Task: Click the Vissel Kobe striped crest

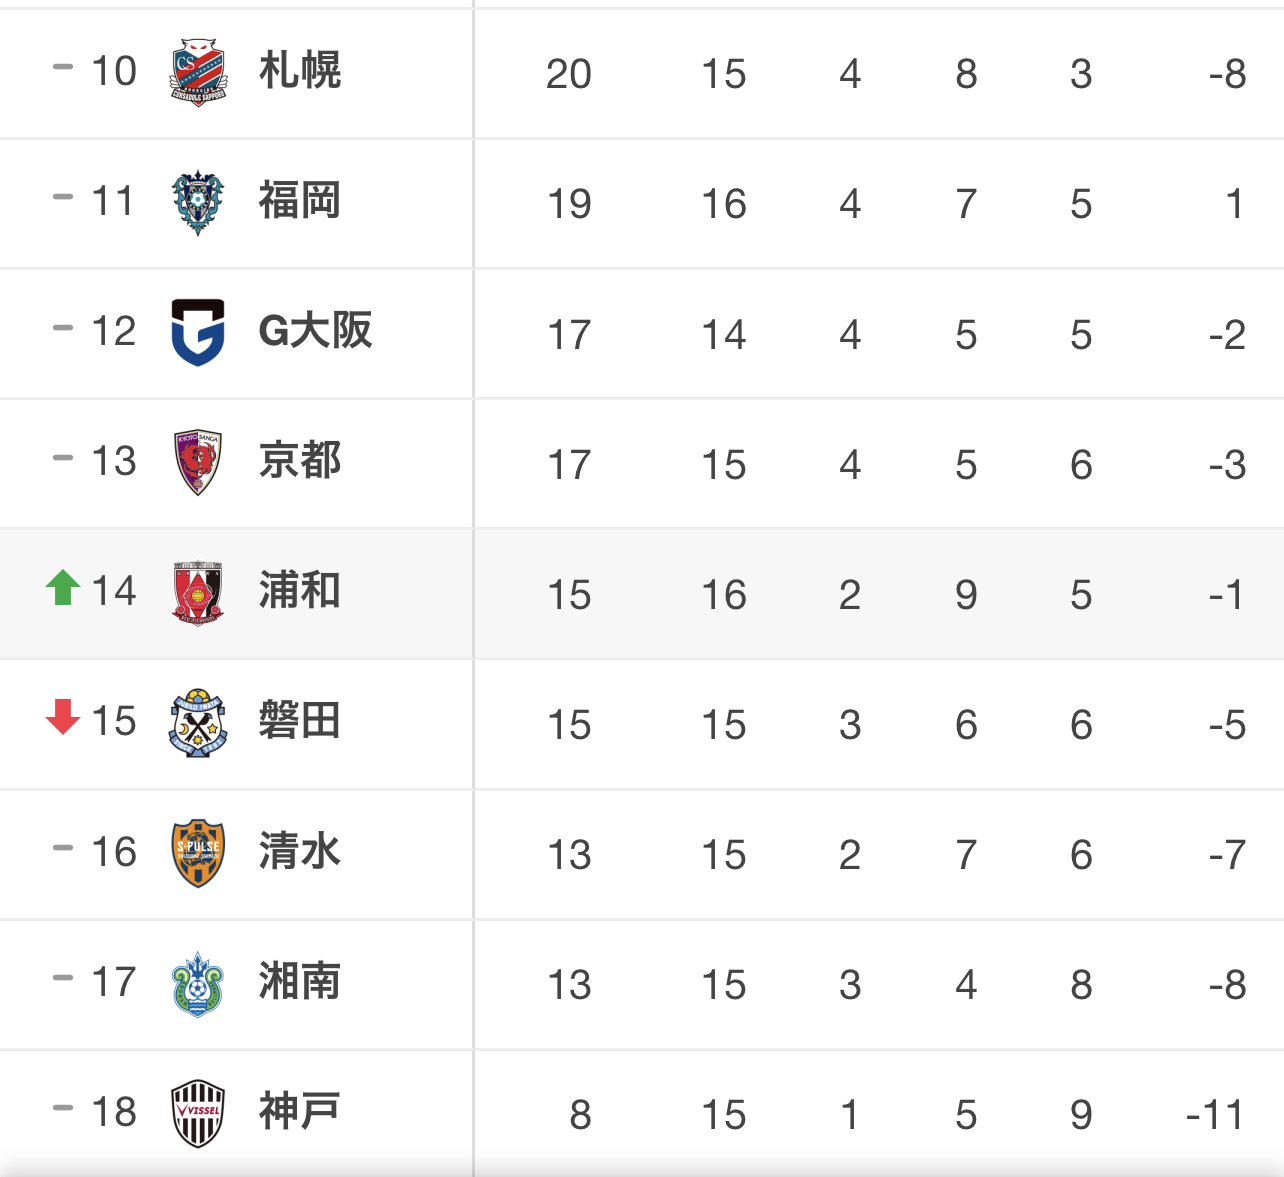Action: [198, 1113]
